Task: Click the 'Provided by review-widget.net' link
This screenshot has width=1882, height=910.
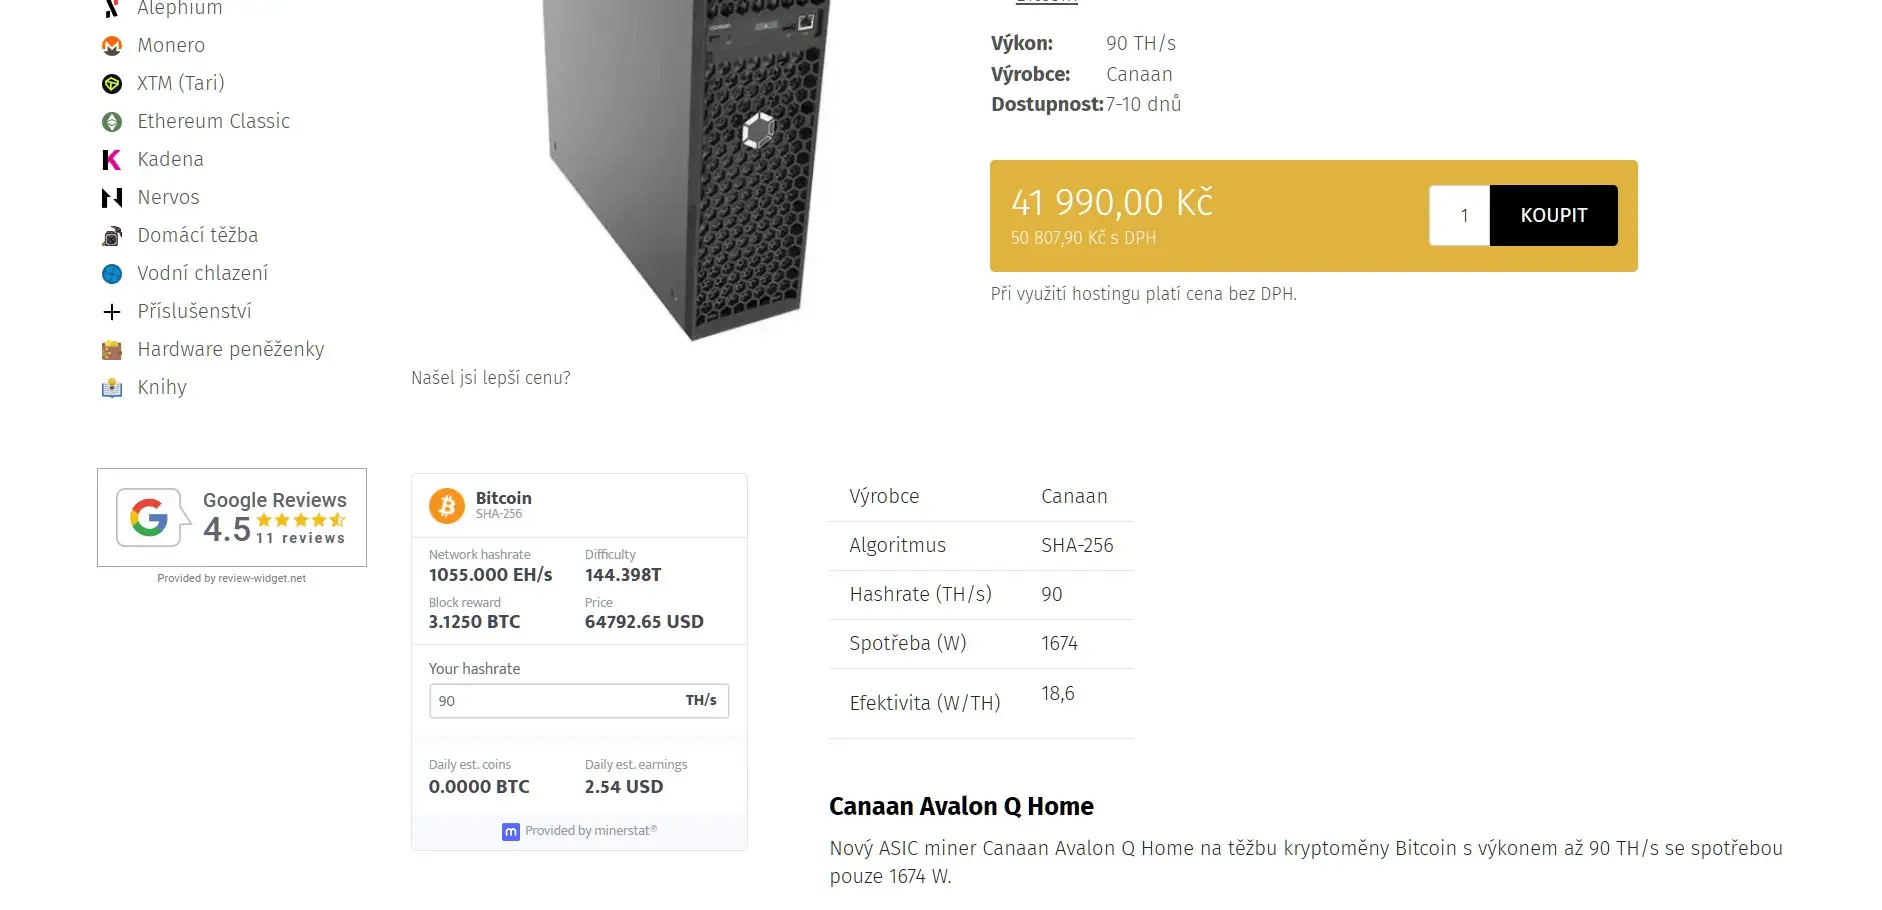Action: [231, 578]
